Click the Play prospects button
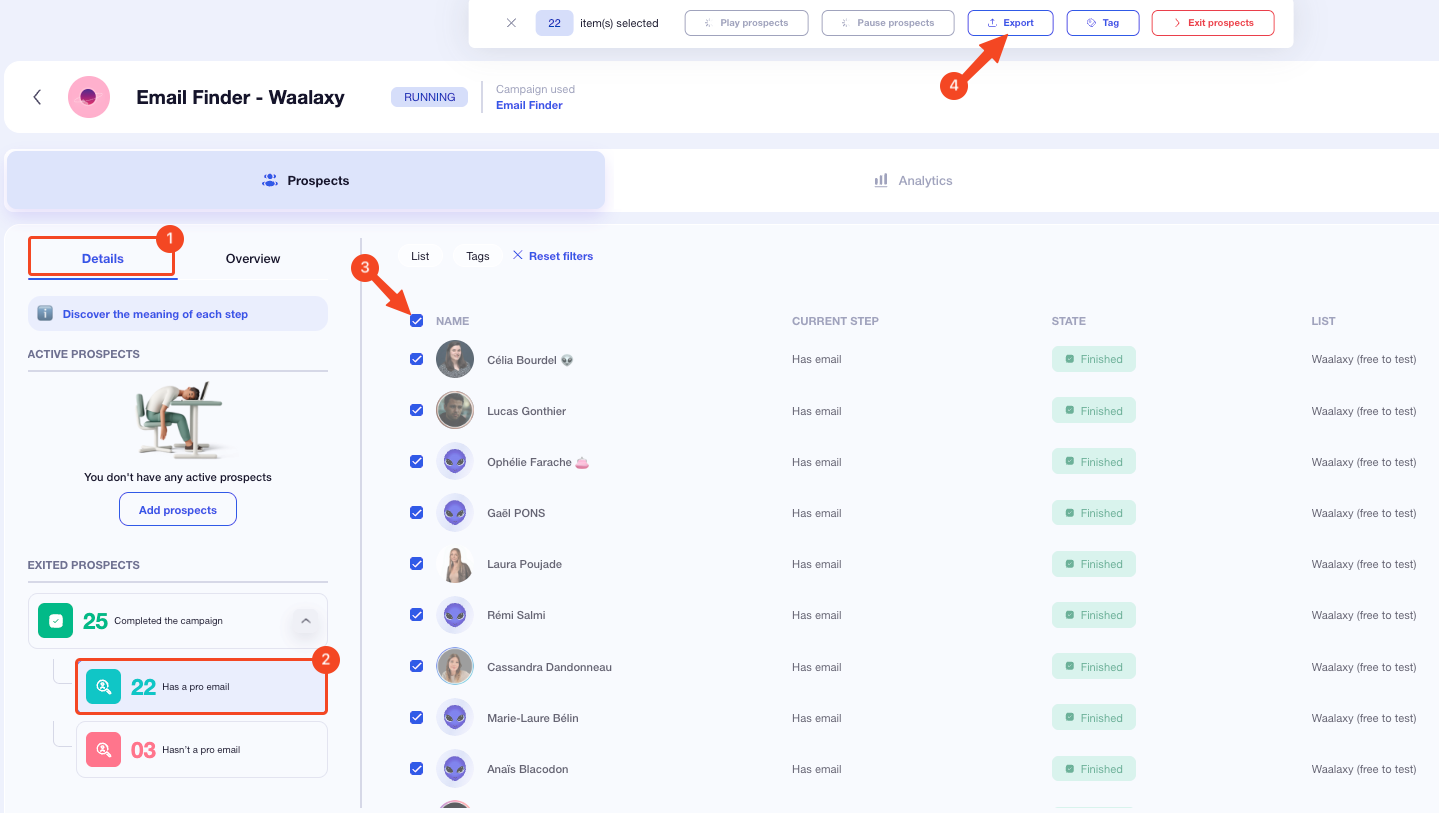The height and width of the screenshot is (813, 1439). pos(746,23)
